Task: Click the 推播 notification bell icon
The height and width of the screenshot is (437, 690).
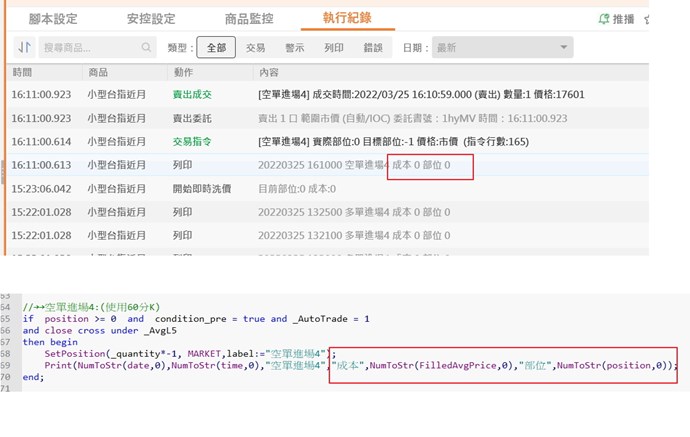Action: (x=604, y=18)
